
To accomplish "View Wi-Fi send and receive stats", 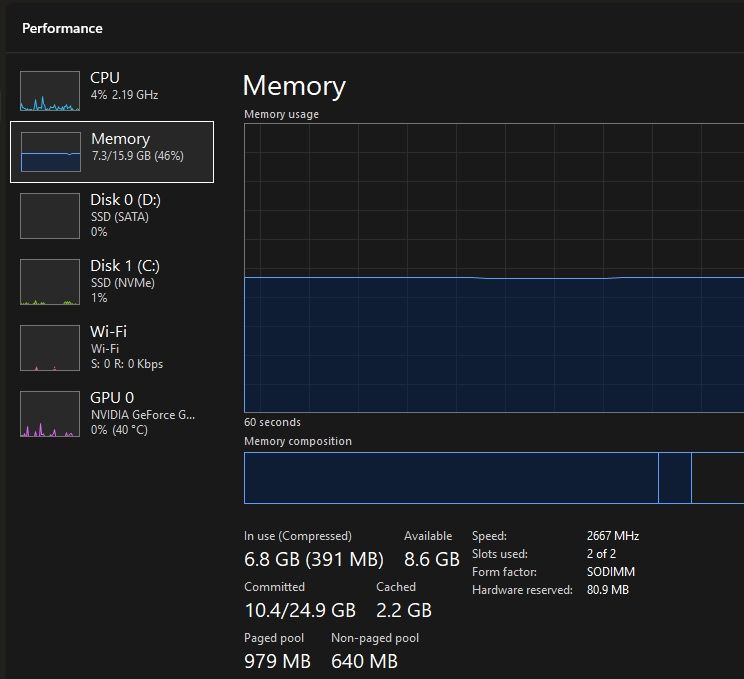I will (x=112, y=348).
